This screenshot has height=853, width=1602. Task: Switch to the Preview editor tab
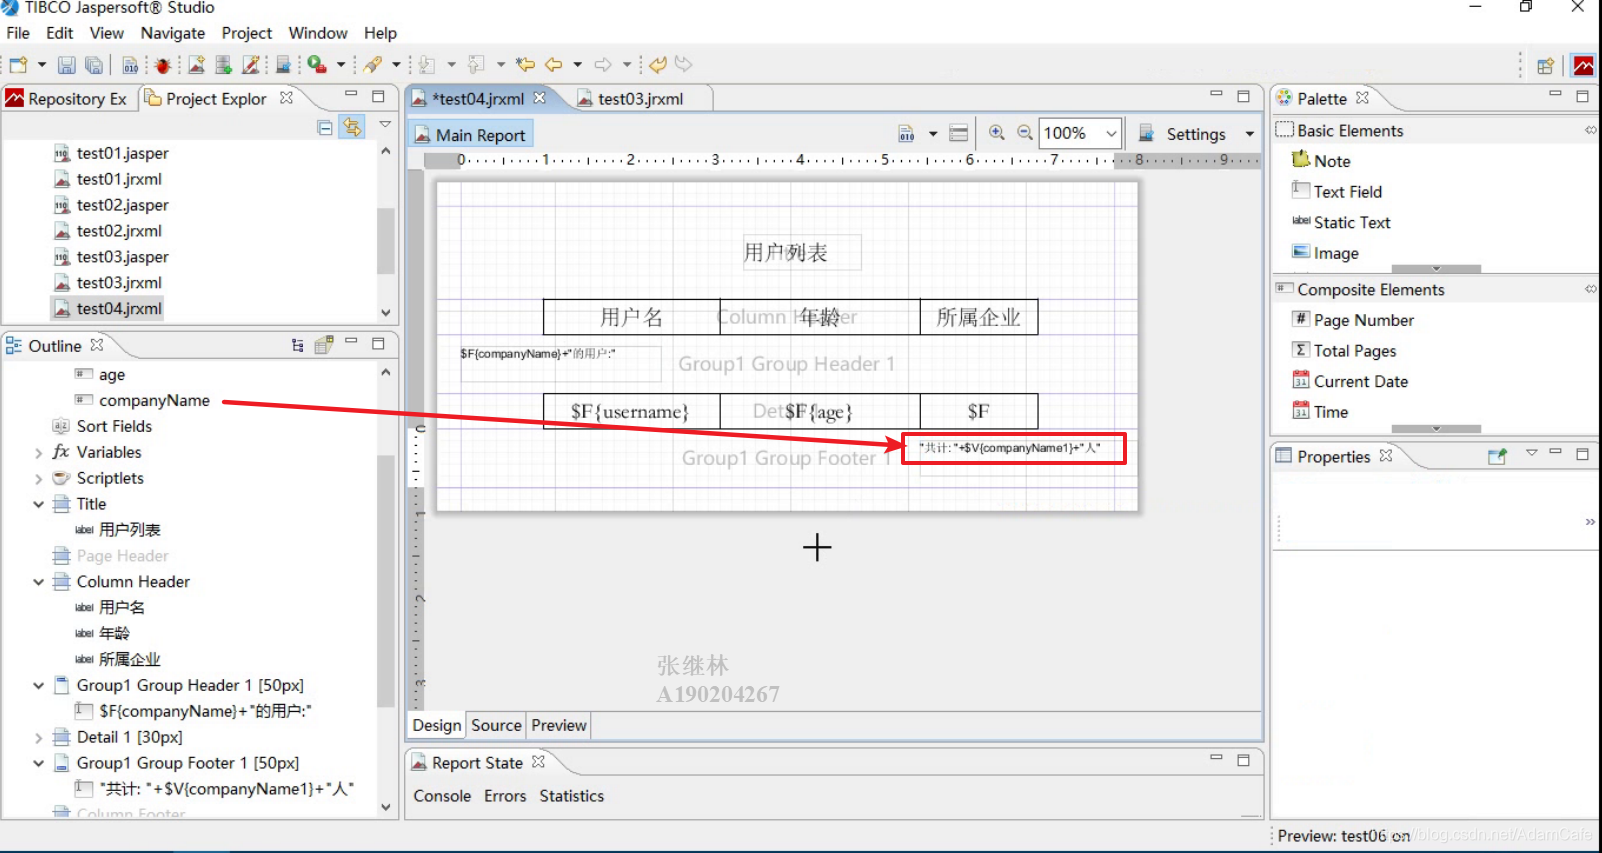point(558,725)
